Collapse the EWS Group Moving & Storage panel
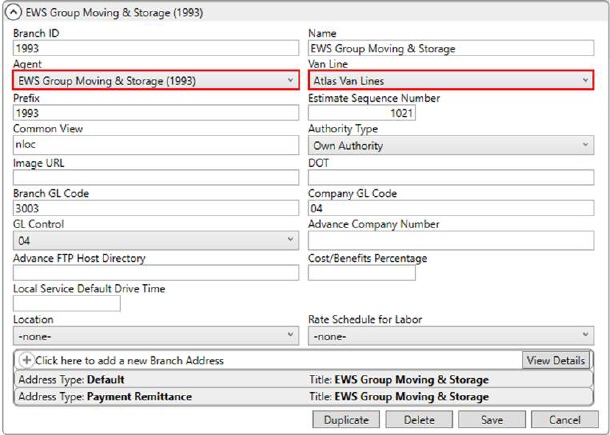Image resolution: width=610 pixels, height=435 pixels. tap(14, 12)
